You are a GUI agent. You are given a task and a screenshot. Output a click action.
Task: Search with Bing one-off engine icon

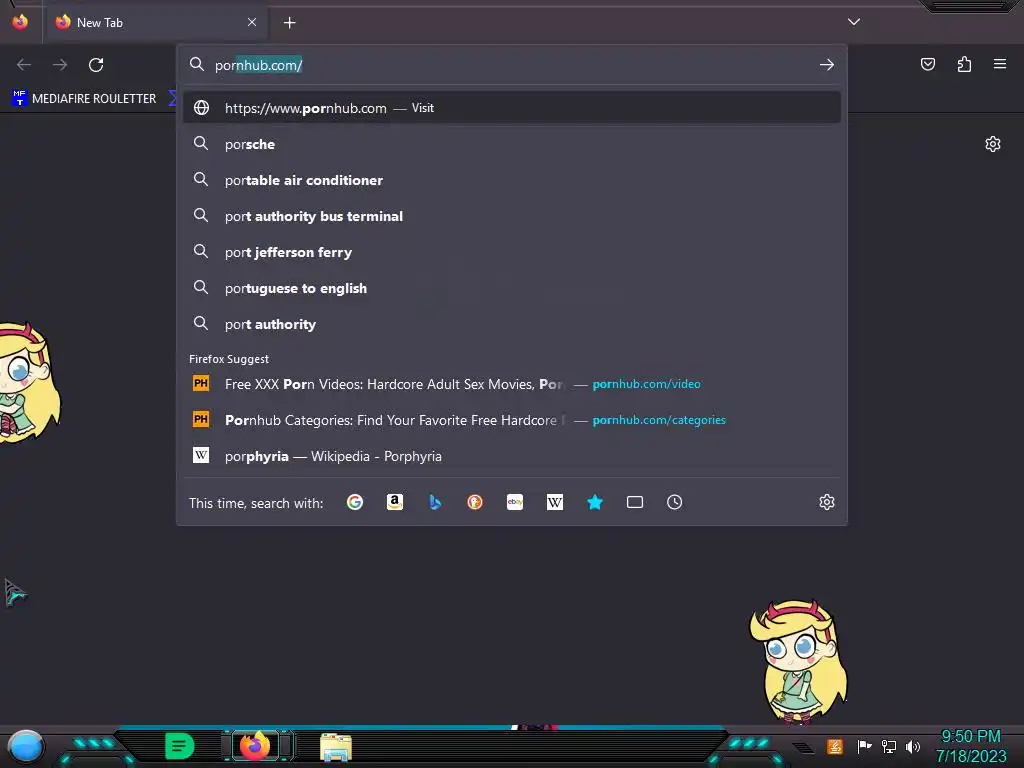[435, 502]
